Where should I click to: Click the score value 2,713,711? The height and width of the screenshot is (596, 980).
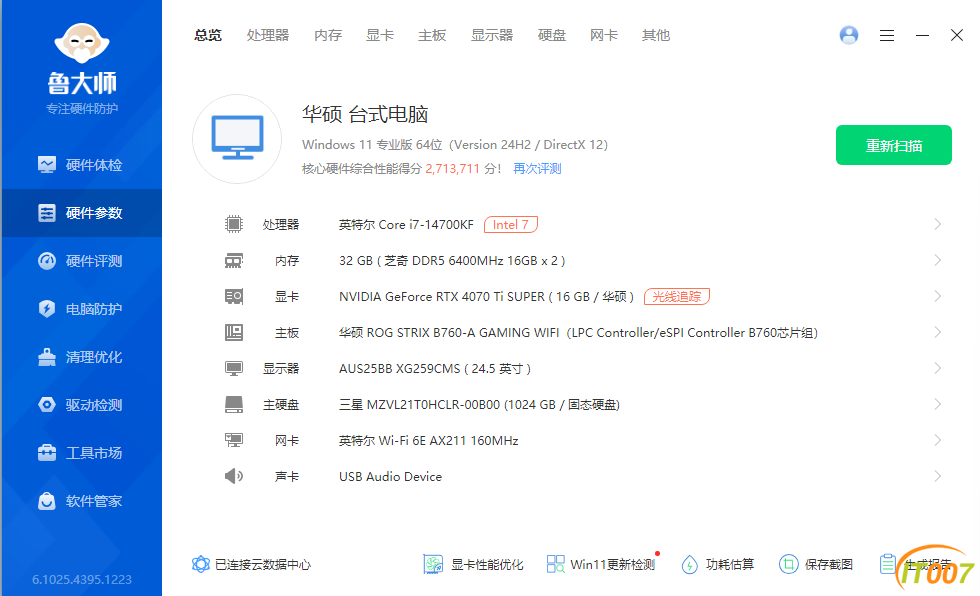pyautogui.click(x=452, y=169)
